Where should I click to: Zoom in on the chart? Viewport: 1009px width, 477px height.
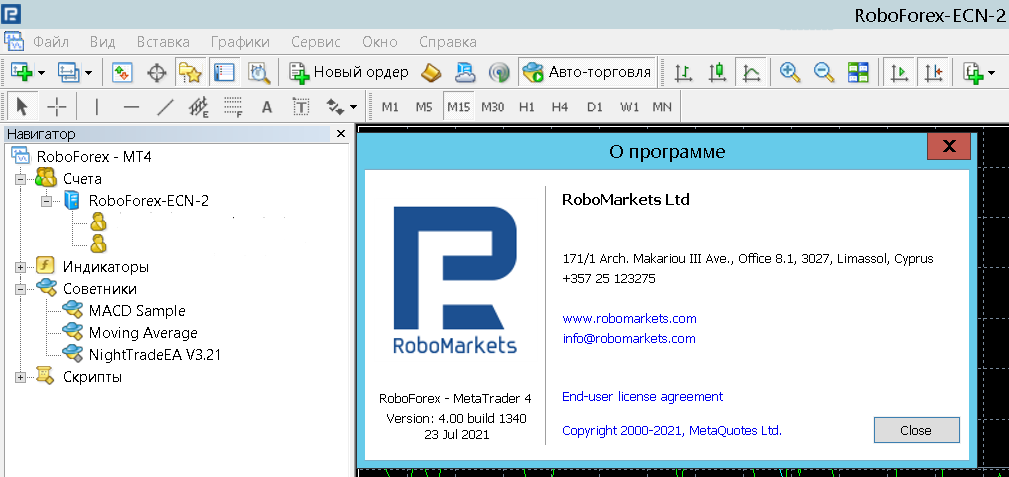pos(790,72)
